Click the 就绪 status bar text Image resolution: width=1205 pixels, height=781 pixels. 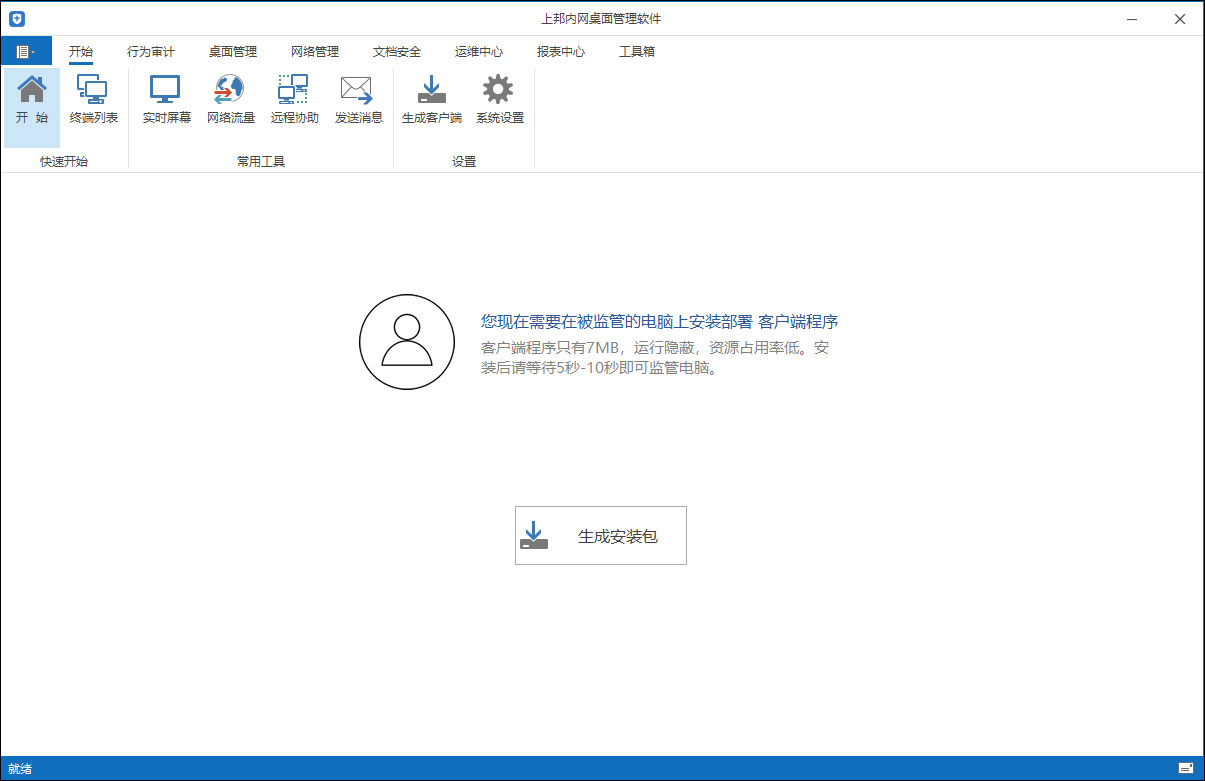[x=20, y=769]
